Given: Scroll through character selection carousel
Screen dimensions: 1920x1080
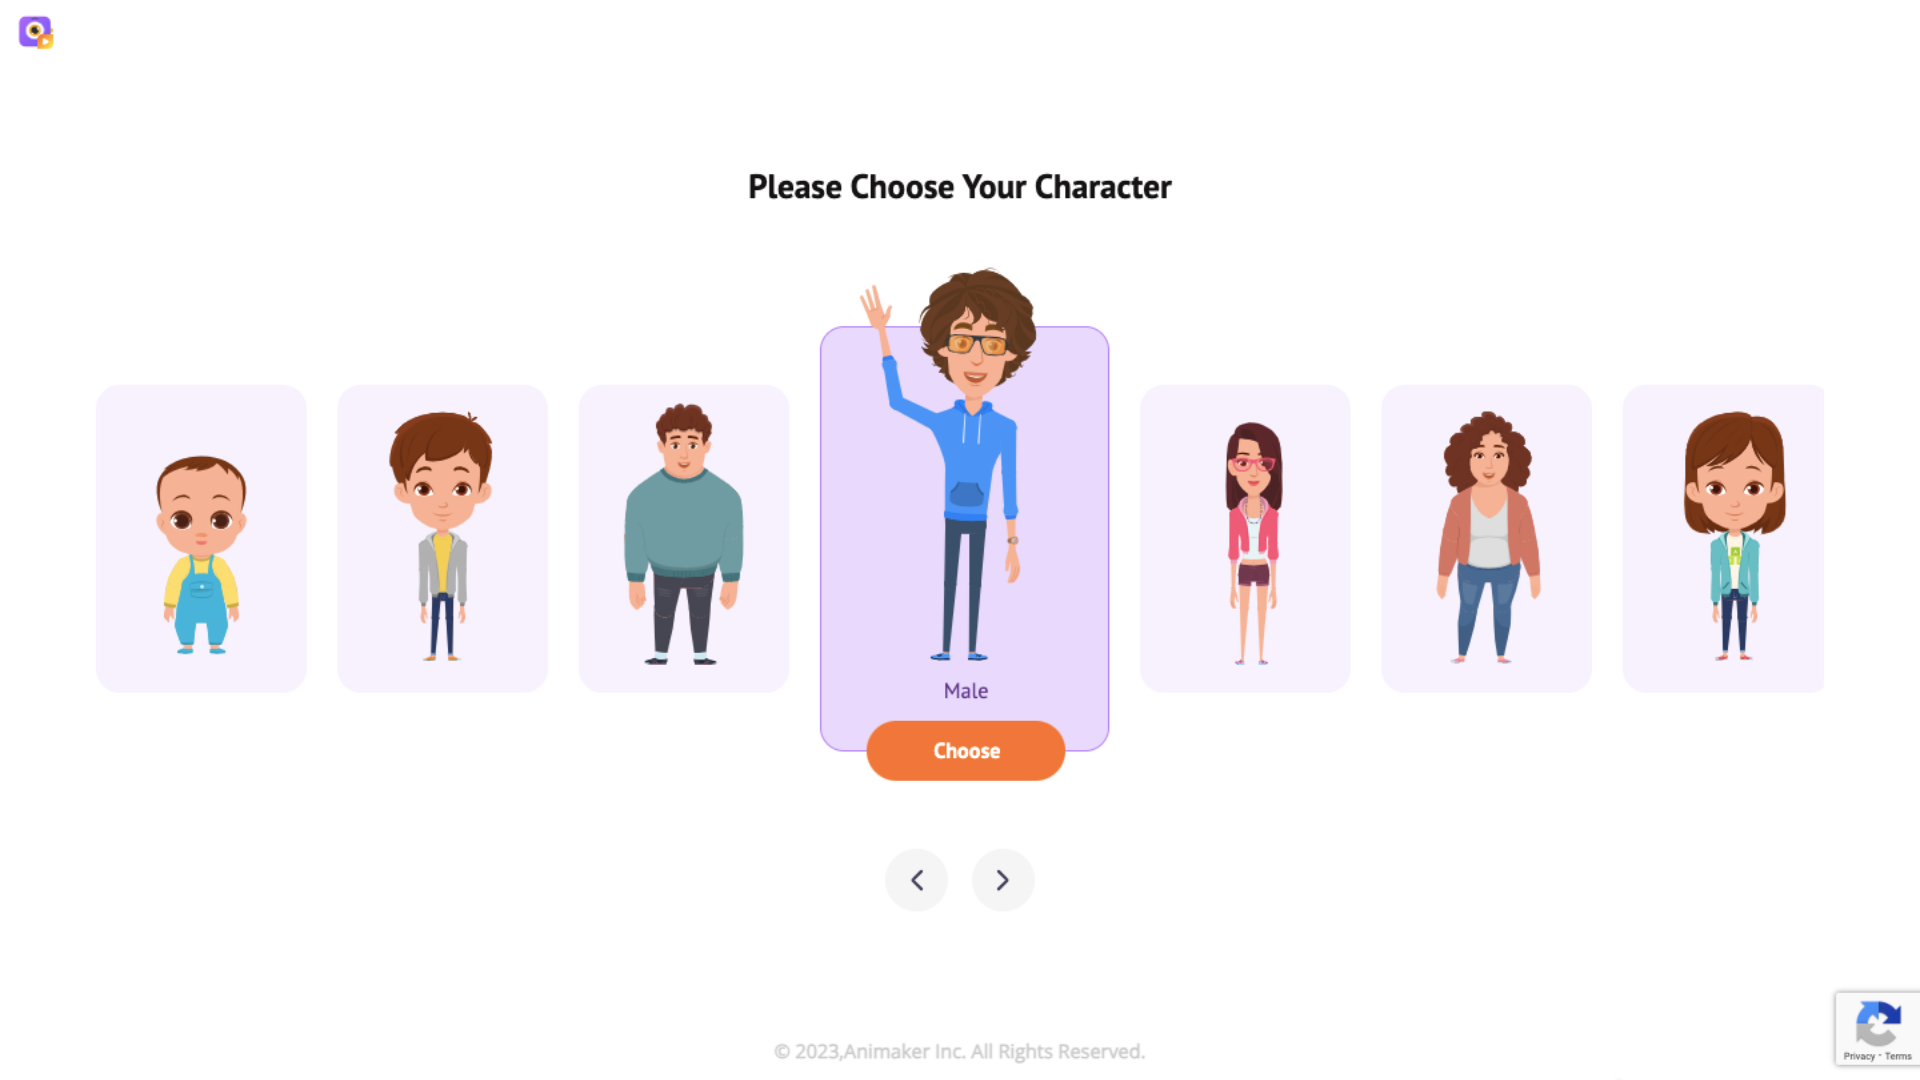Looking at the screenshot, I should click(x=1002, y=878).
